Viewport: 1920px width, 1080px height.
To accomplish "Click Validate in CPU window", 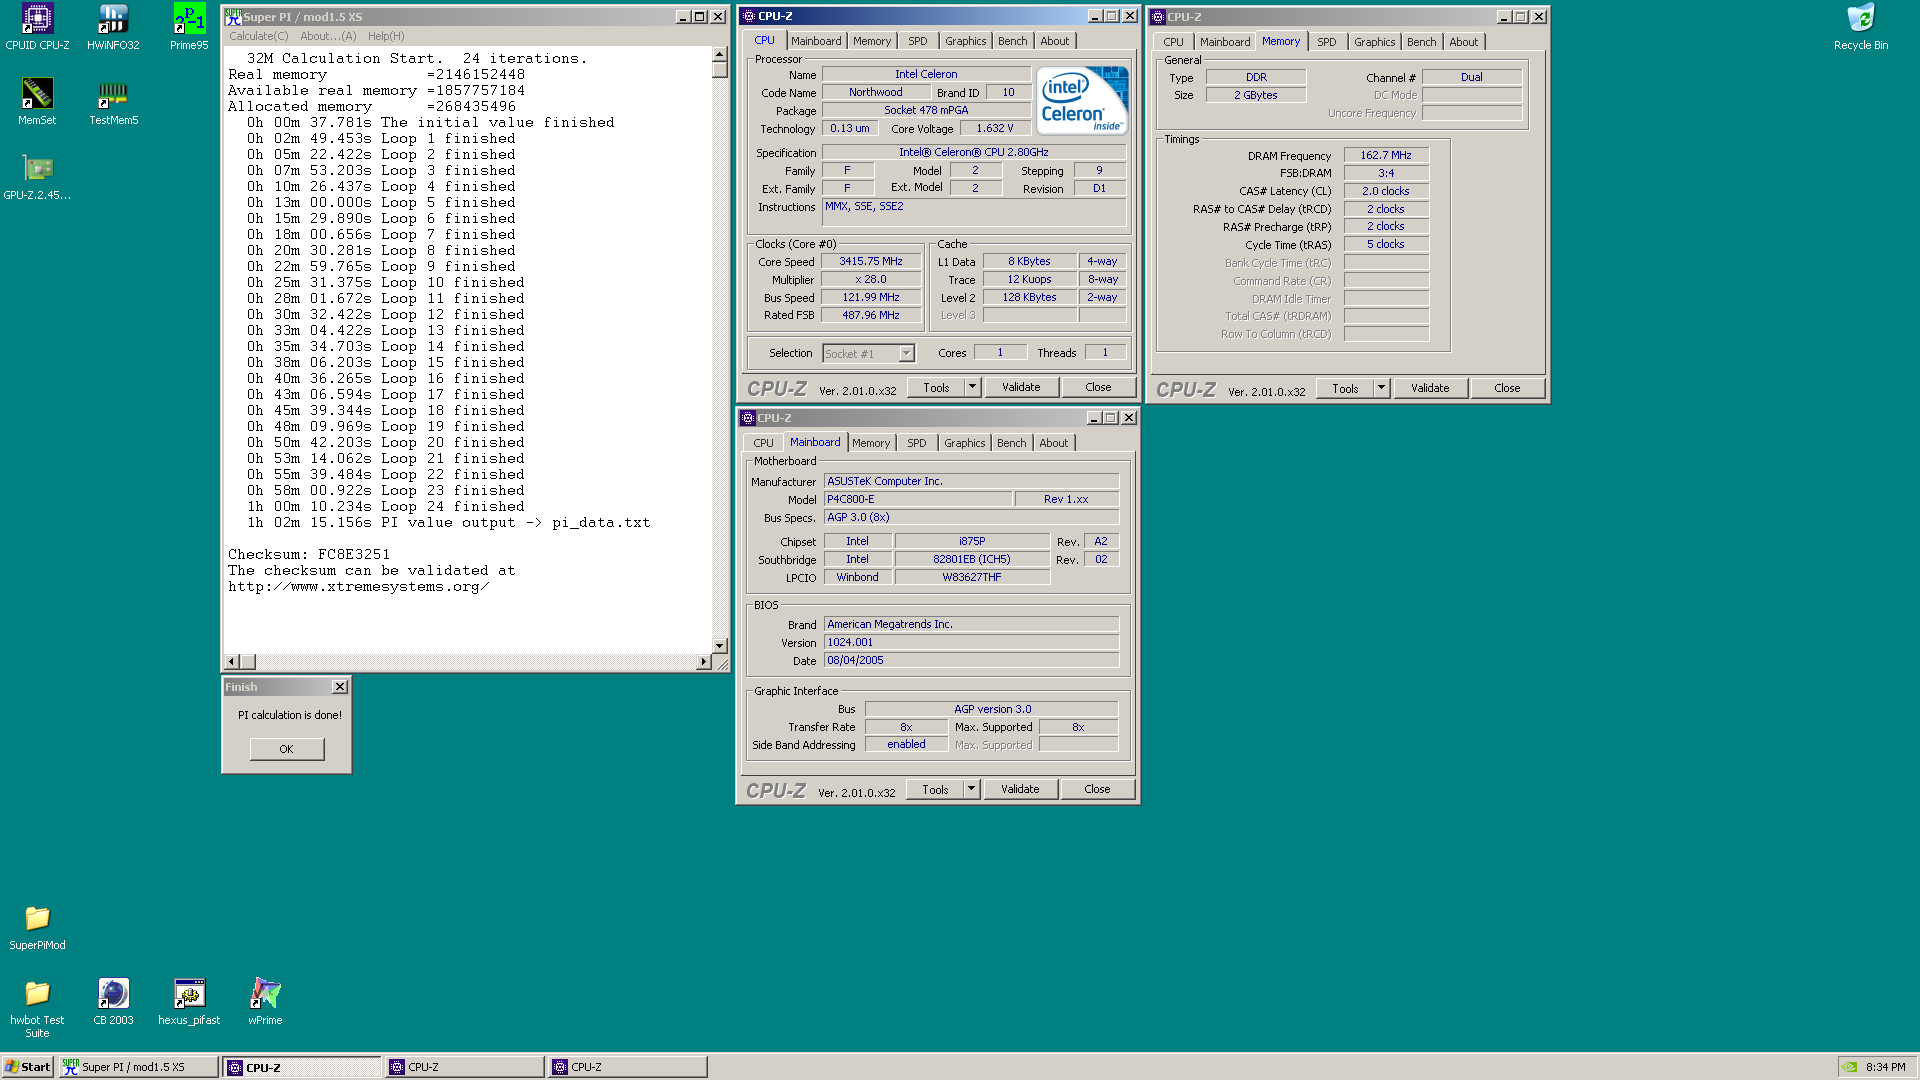I will (x=1021, y=387).
